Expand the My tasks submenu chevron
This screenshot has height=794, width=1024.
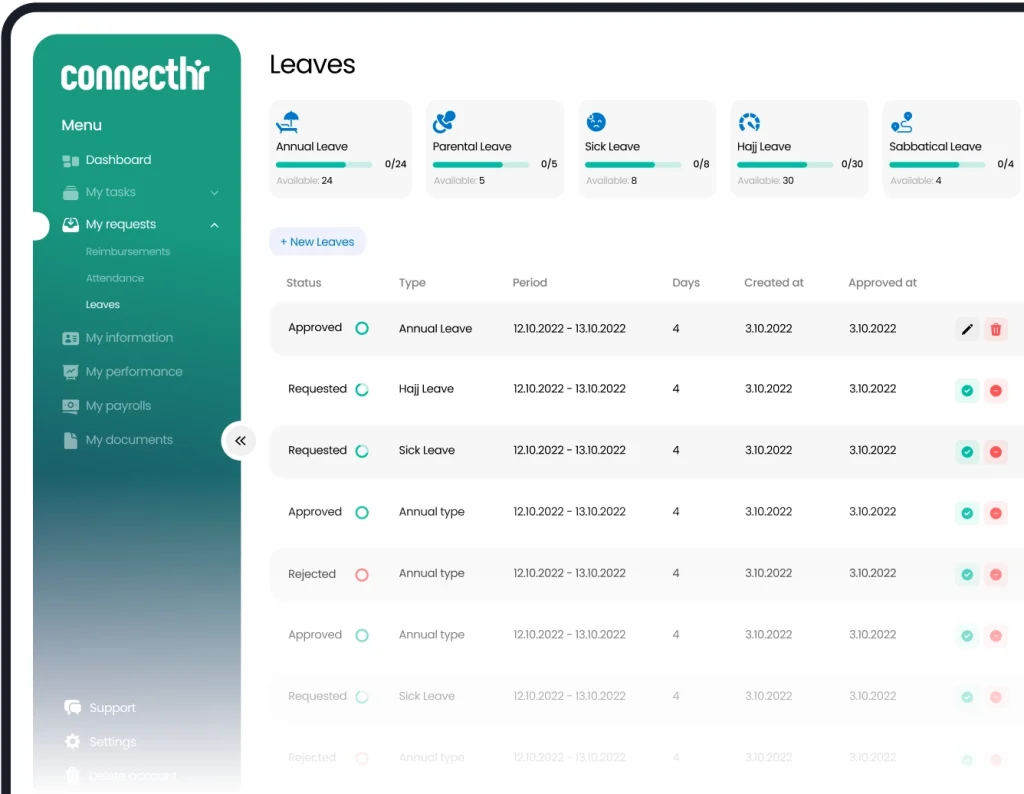pyautogui.click(x=214, y=193)
